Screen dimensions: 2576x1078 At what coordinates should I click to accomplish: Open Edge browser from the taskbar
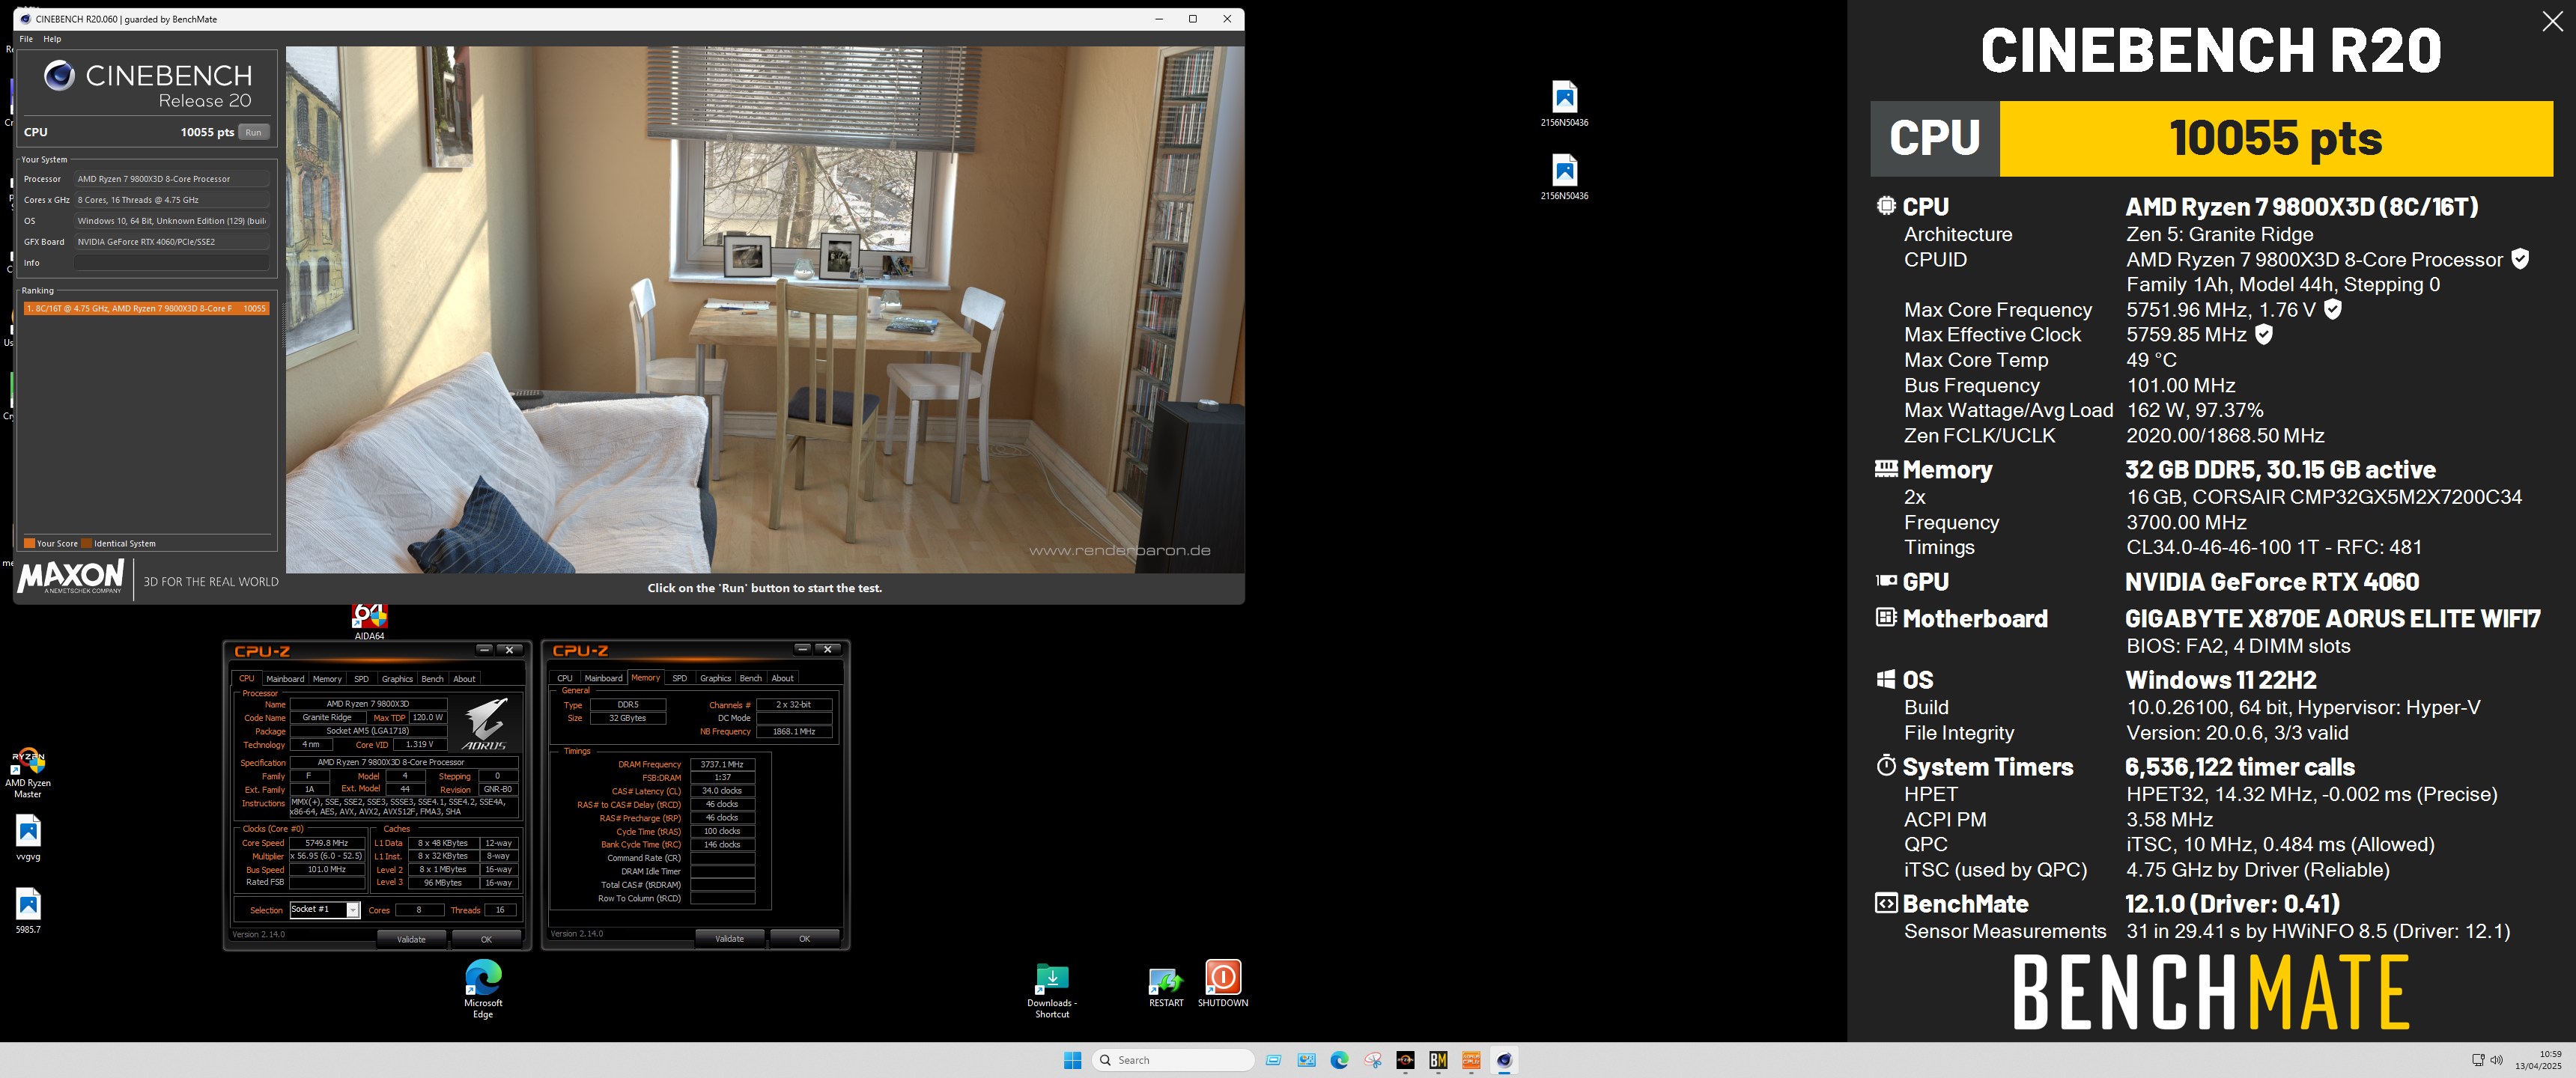coord(1339,1060)
